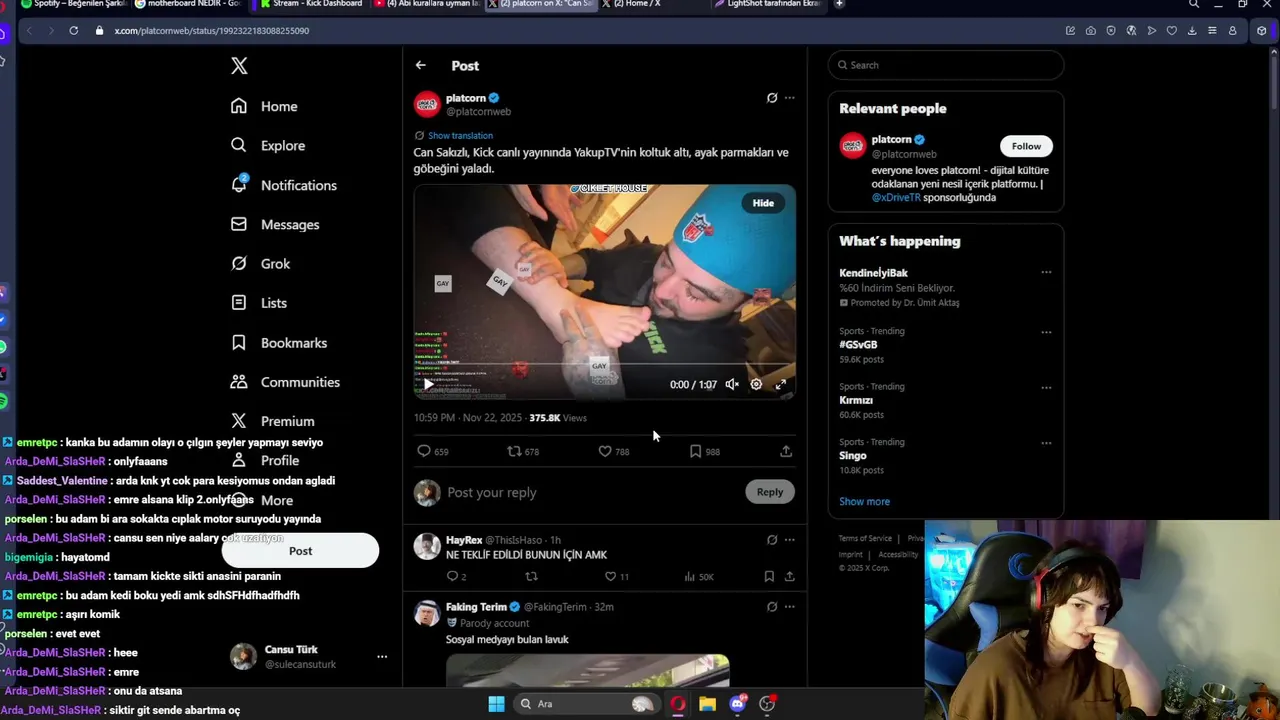Open more options on platcorn post
1280x720 pixels.
point(790,98)
